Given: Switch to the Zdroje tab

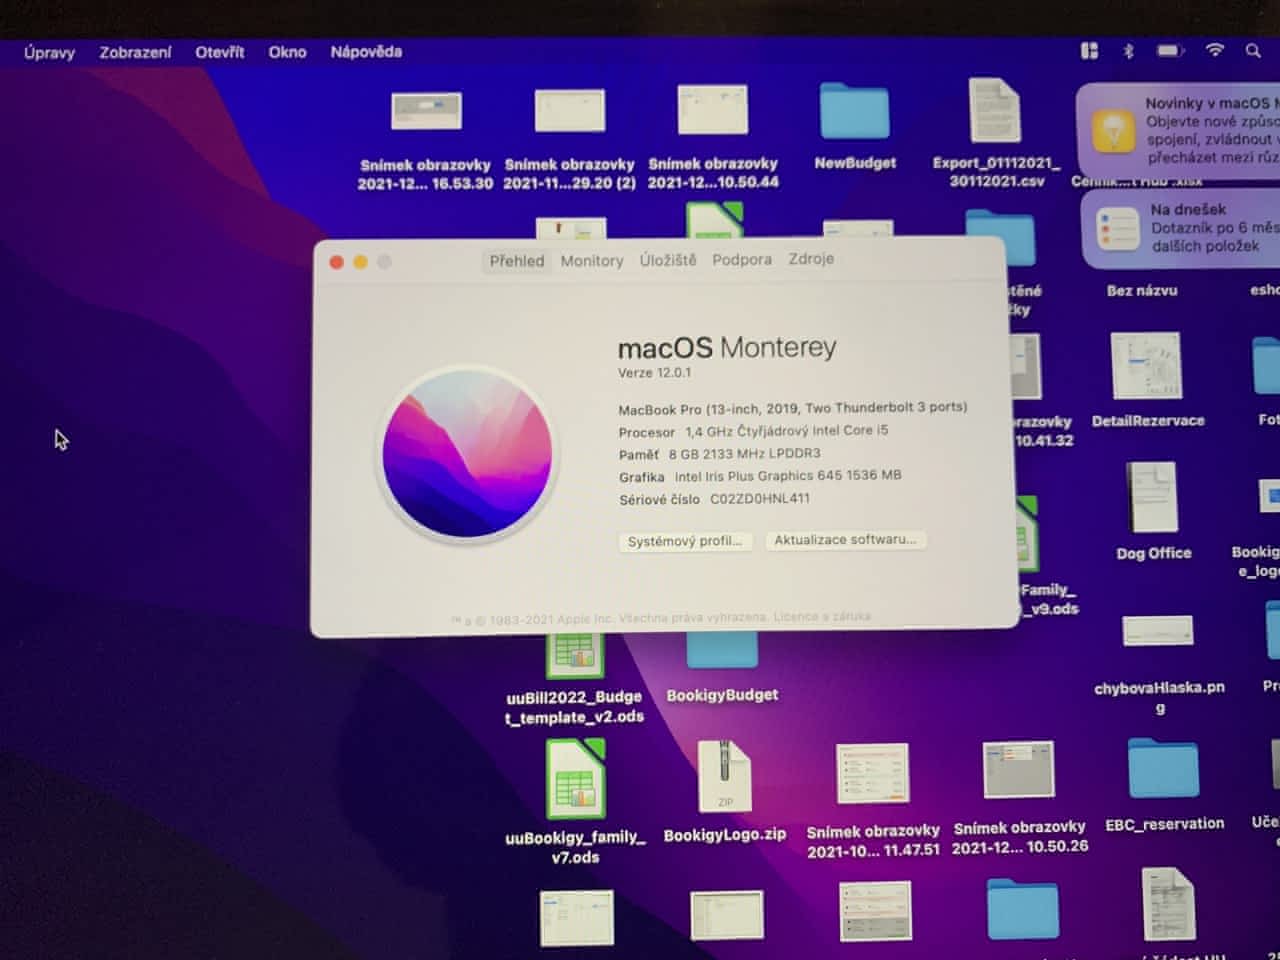Looking at the screenshot, I should (x=811, y=259).
